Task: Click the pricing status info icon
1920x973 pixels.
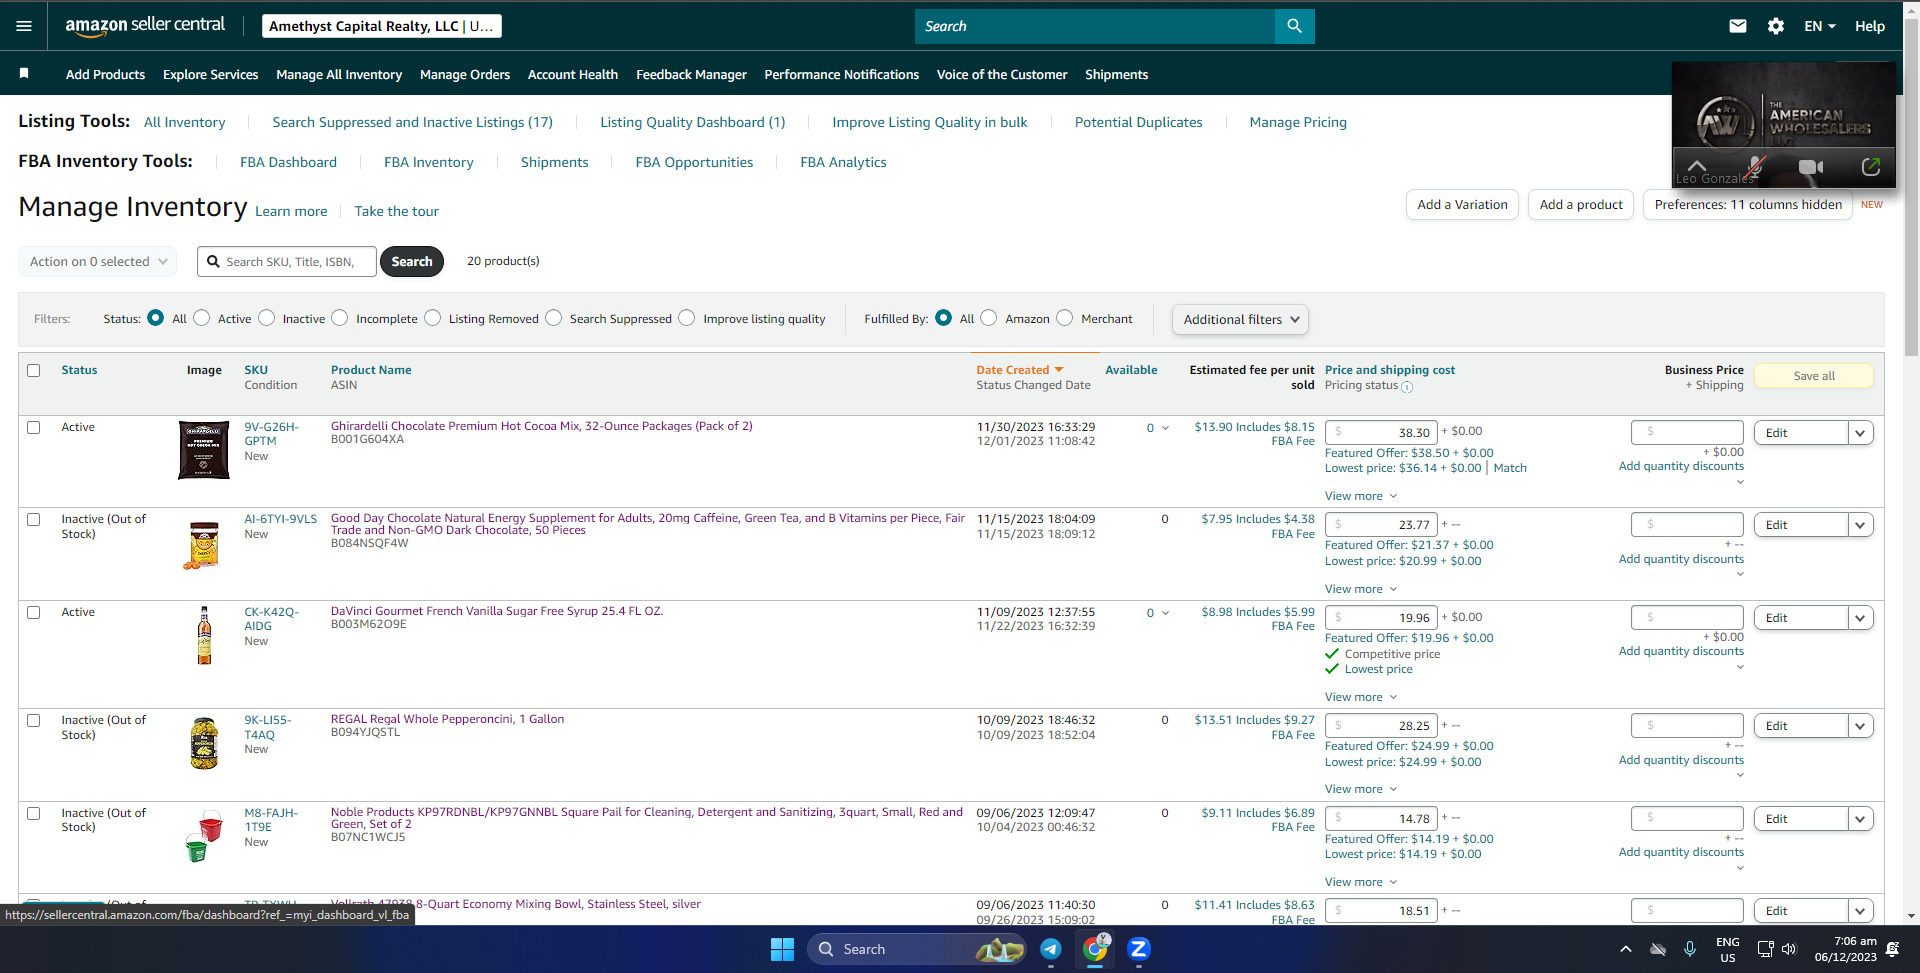Action: click(1407, 387)
